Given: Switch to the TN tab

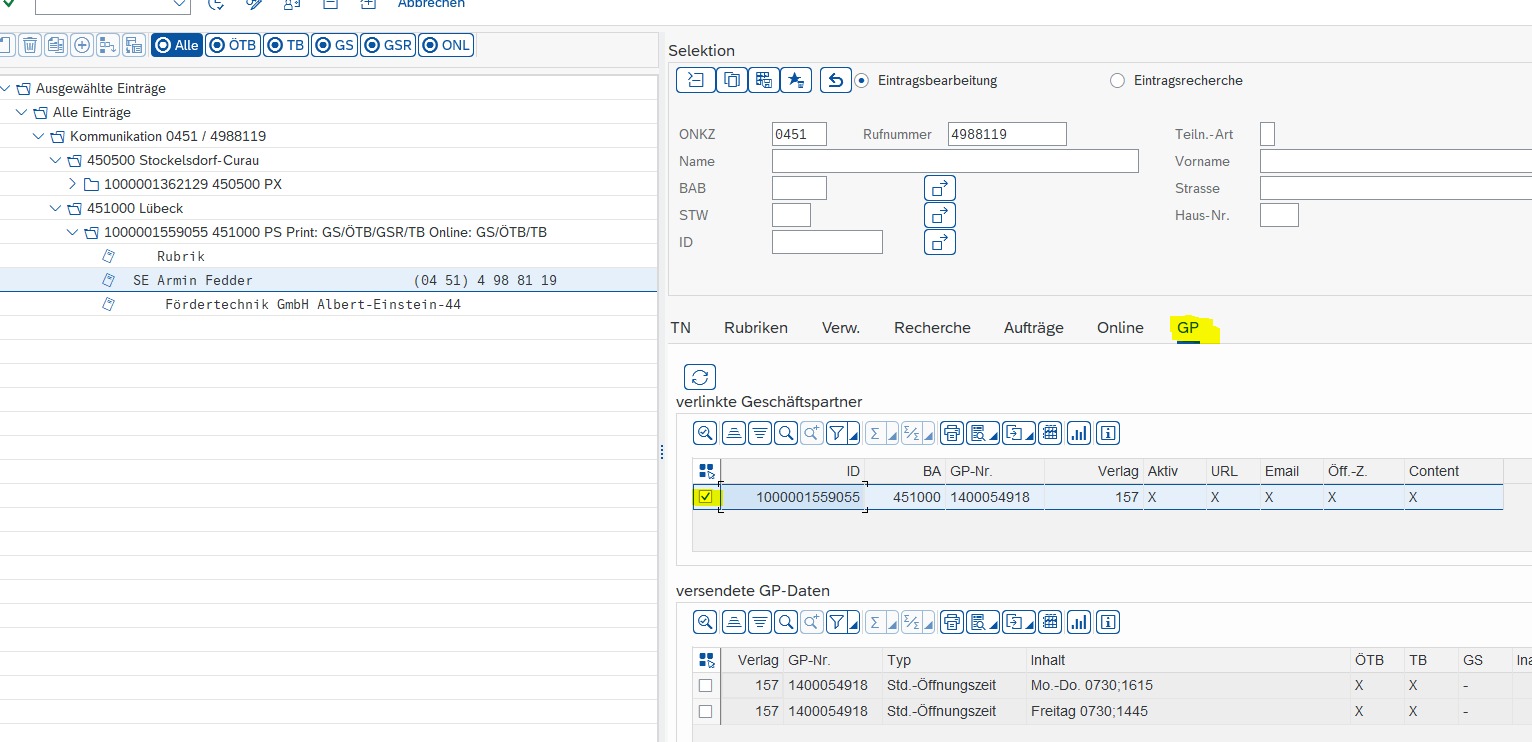Looking at the screenshot, I should (x=680, y=327).
